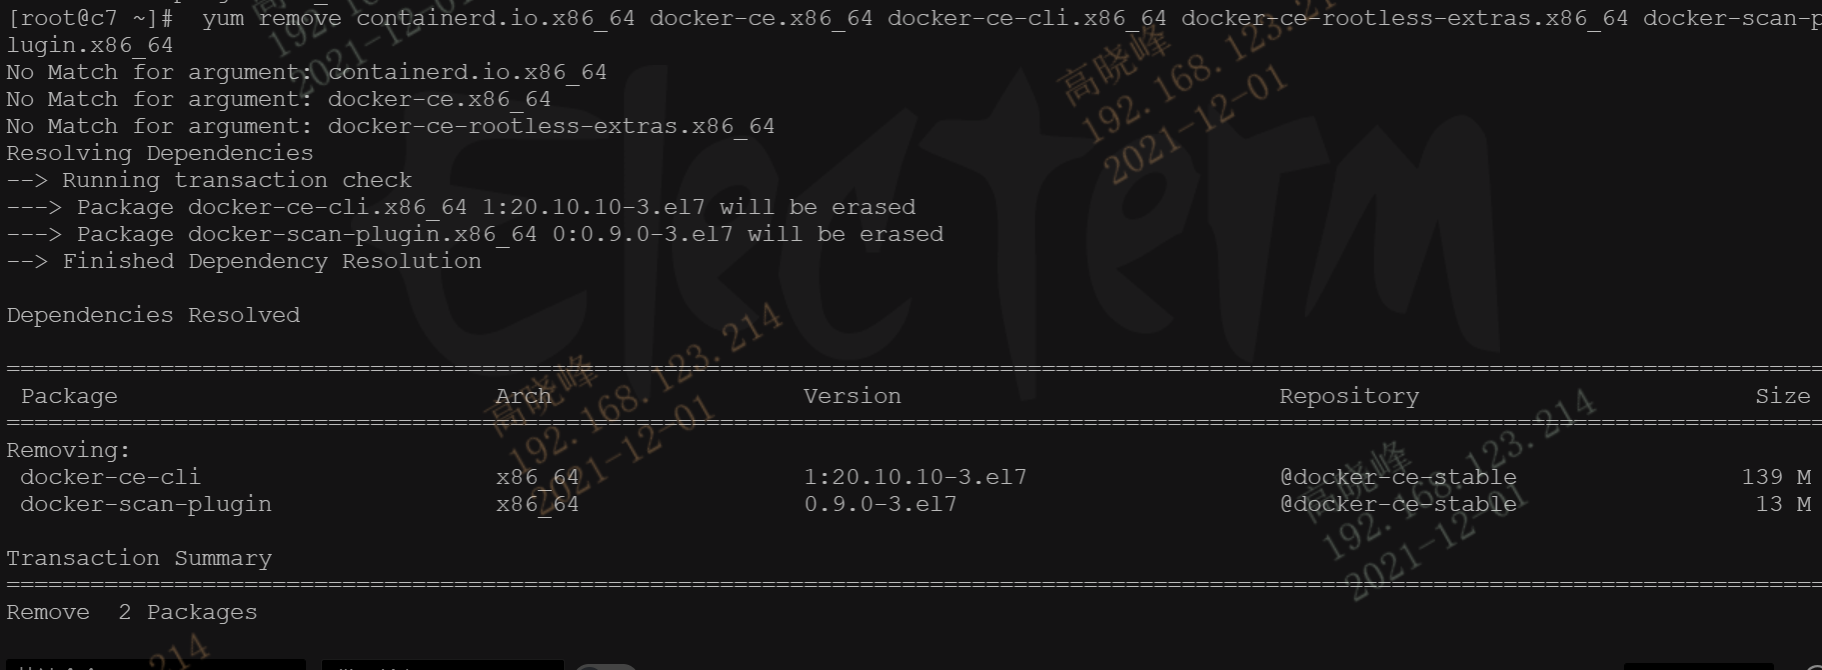Image resolution: width=1822 pixels, height=670 pixels.
Task: Click the Version column header
Action: (852, 396)
